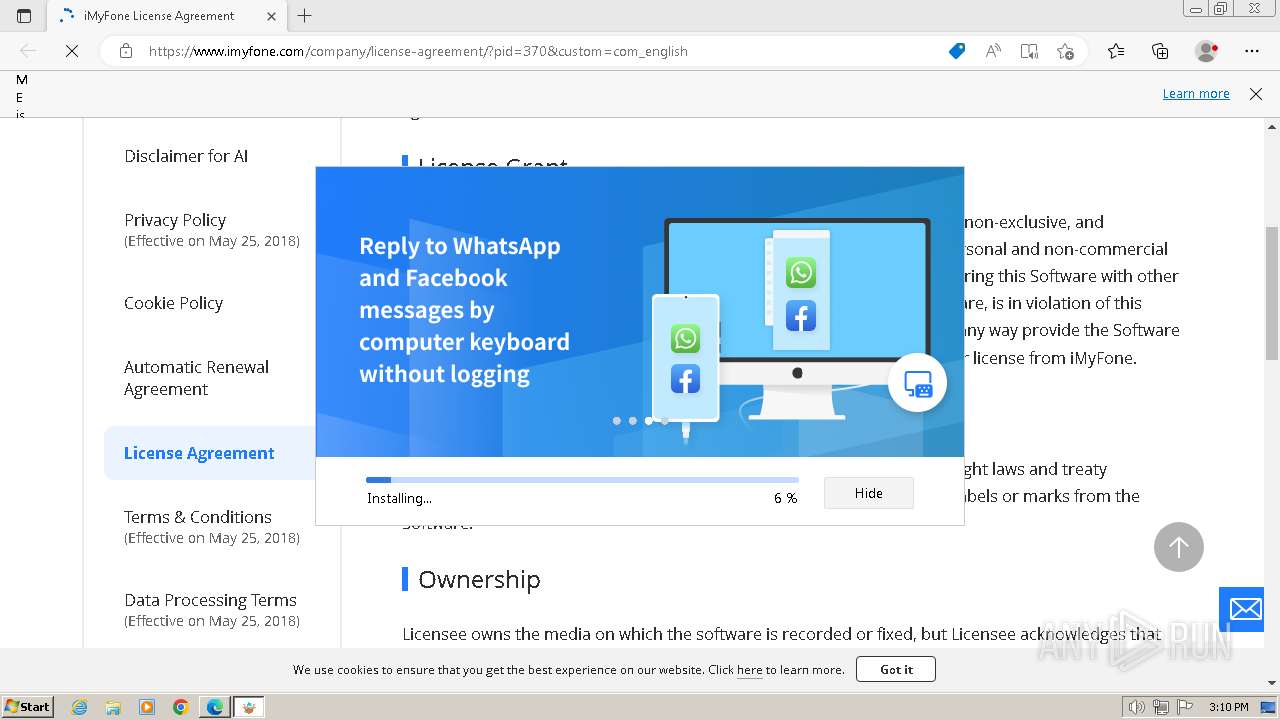Click the network tray icon

(x=1161, y=707)
